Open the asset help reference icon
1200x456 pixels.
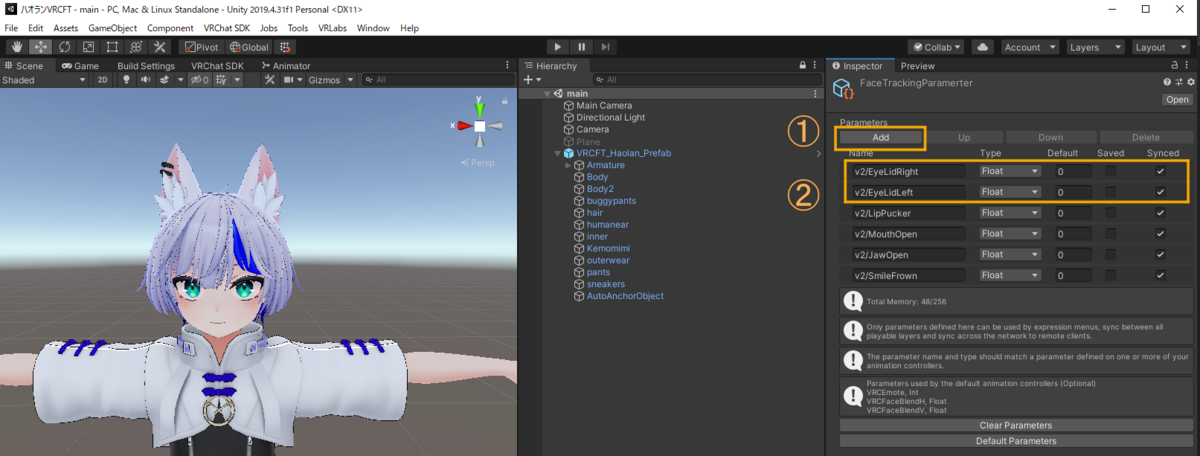coord(1167,82)
